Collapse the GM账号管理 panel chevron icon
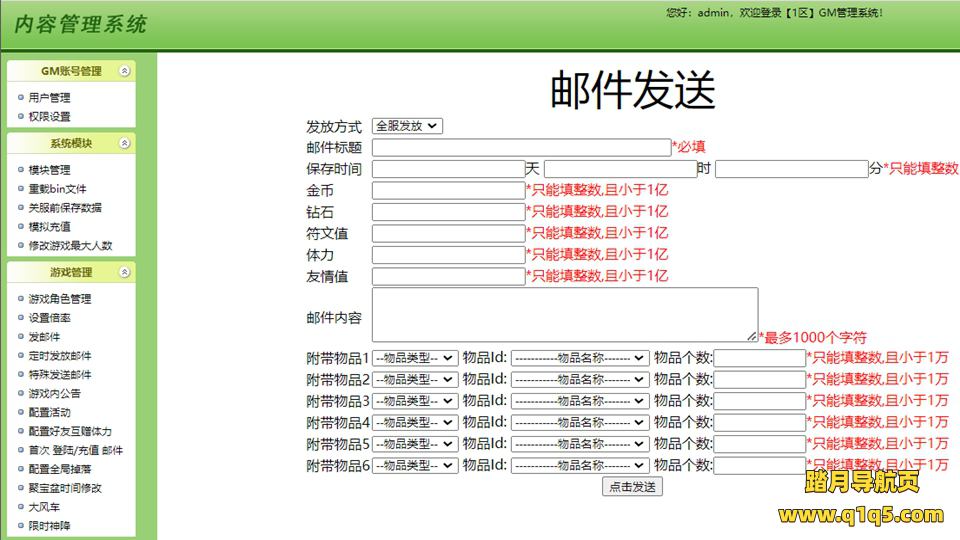Viewport: 960px width, 540px height. (x=124, y=71)
